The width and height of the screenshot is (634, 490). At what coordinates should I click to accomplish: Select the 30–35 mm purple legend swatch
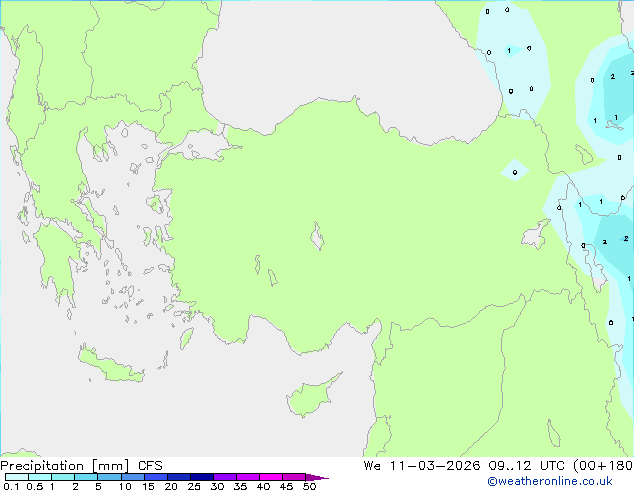[x=224, y=477]
